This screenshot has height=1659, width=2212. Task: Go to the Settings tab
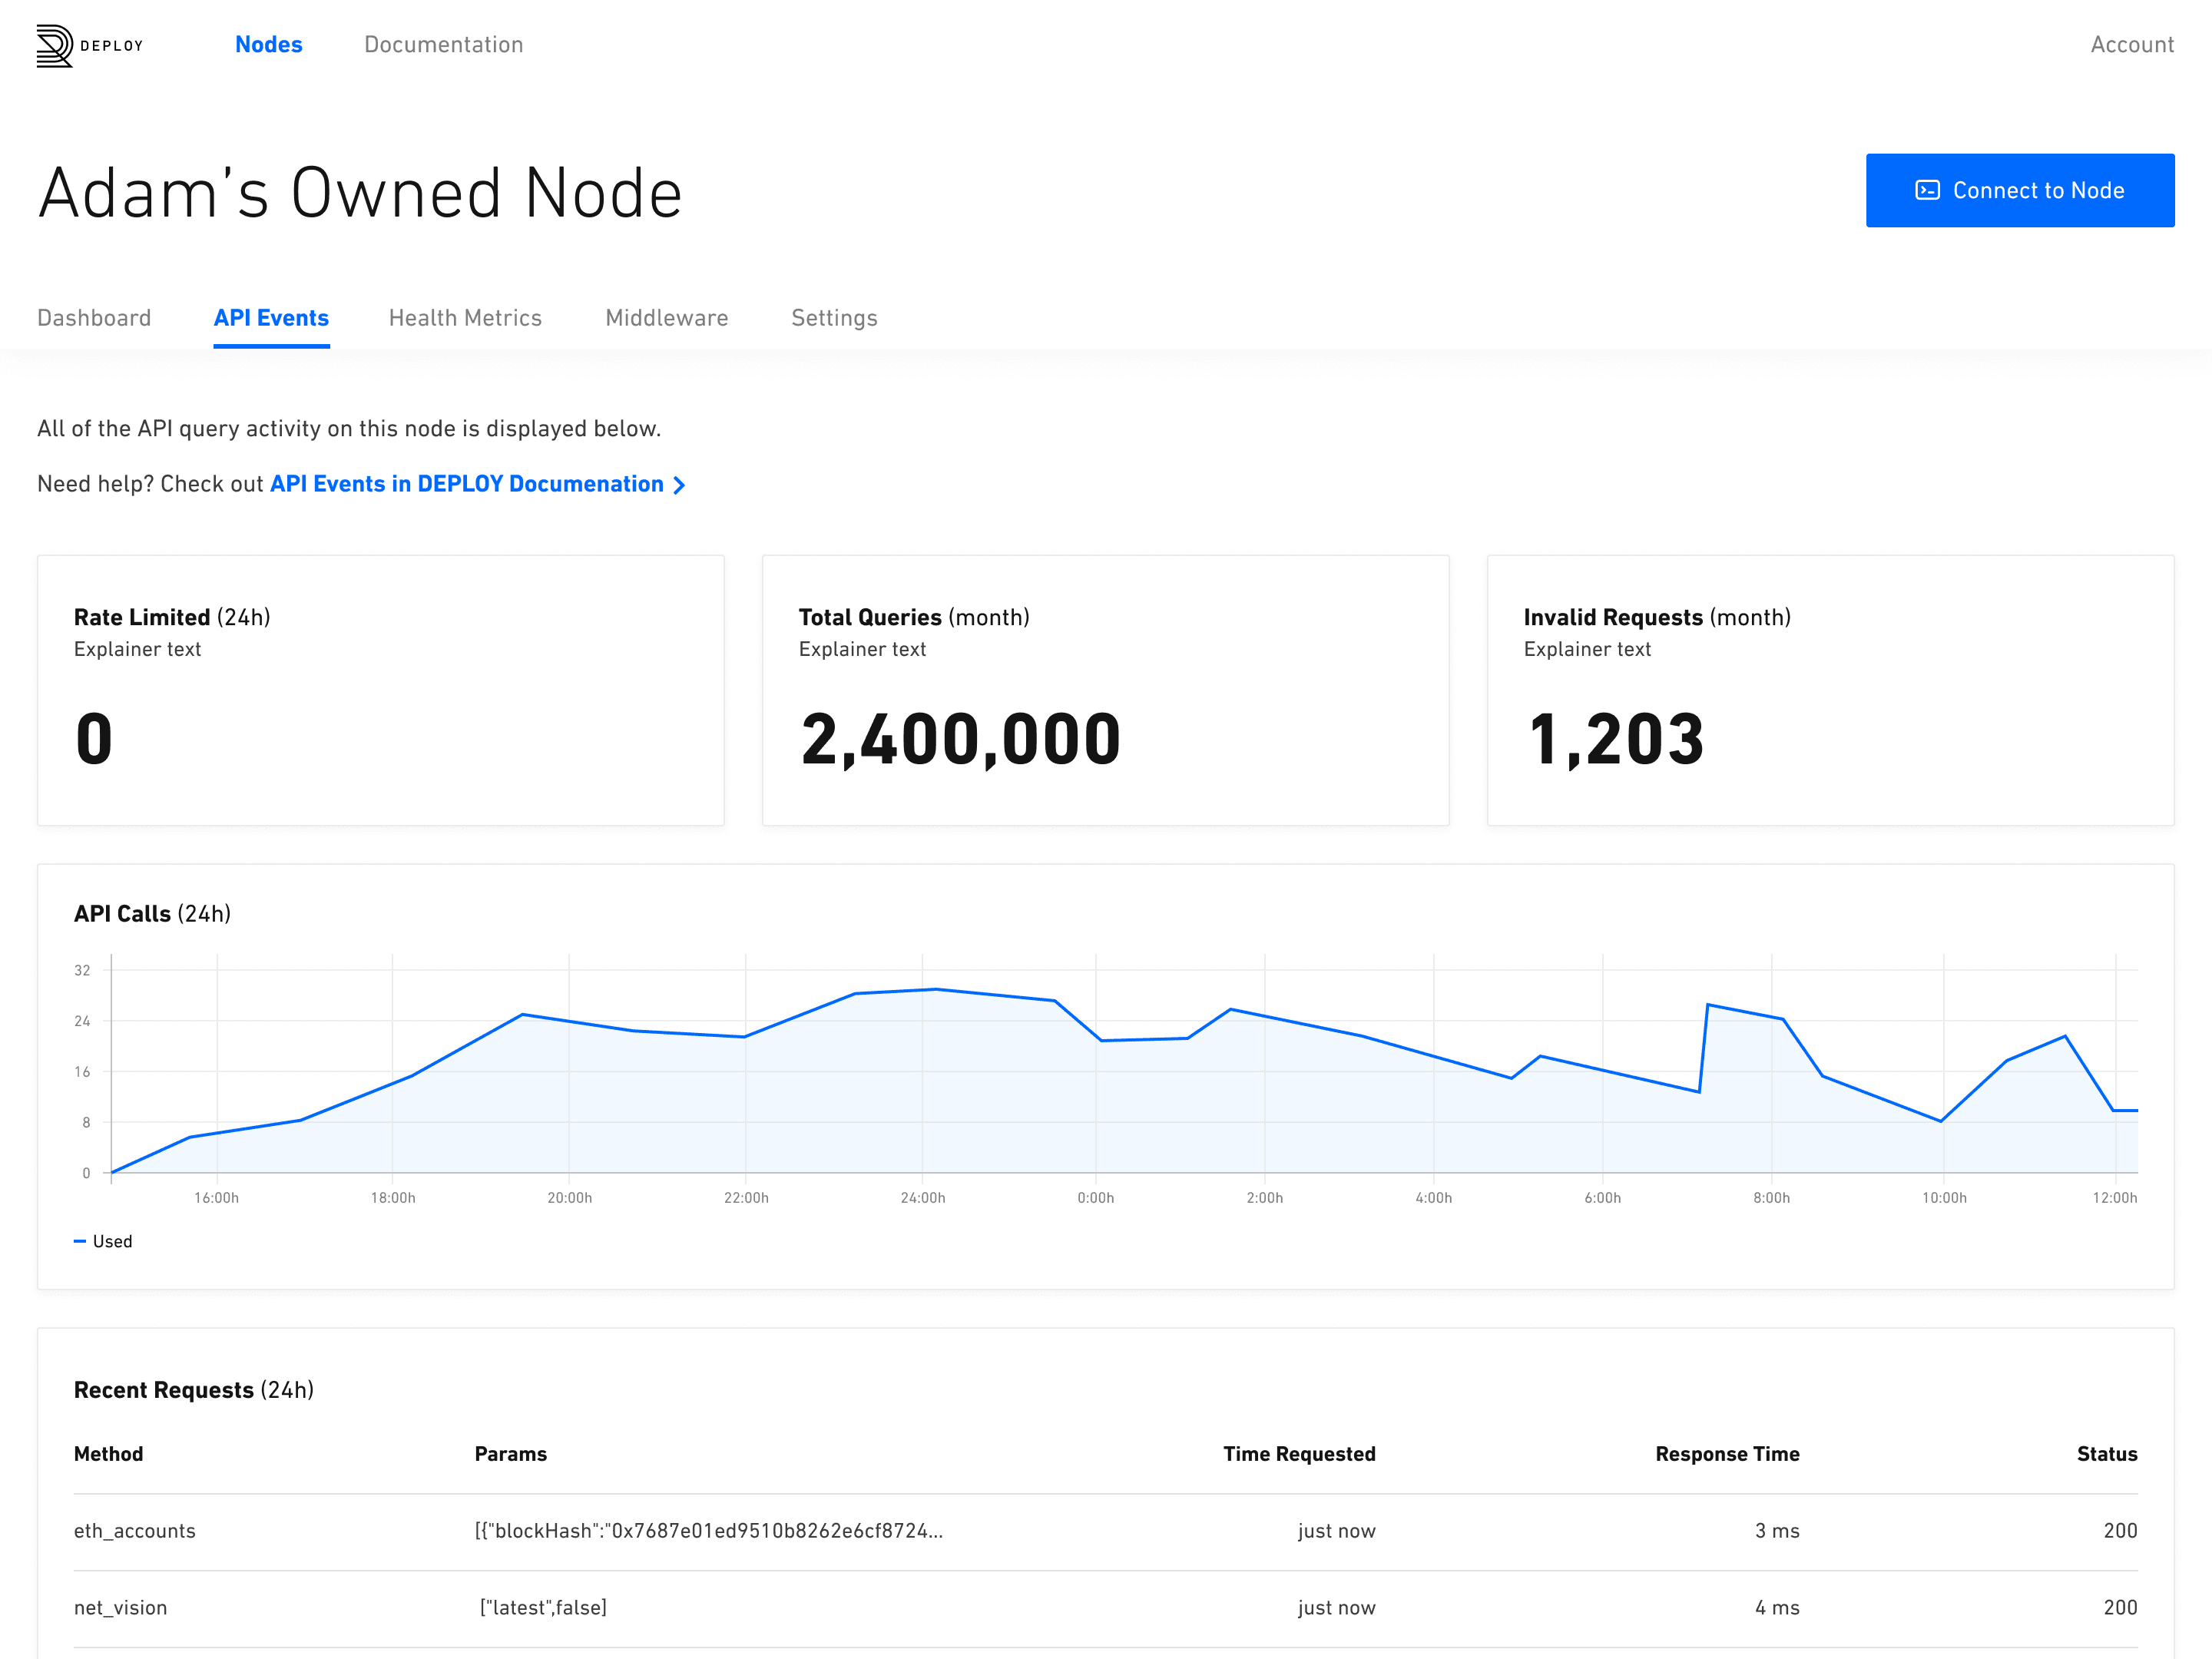(x=834, y=318)
